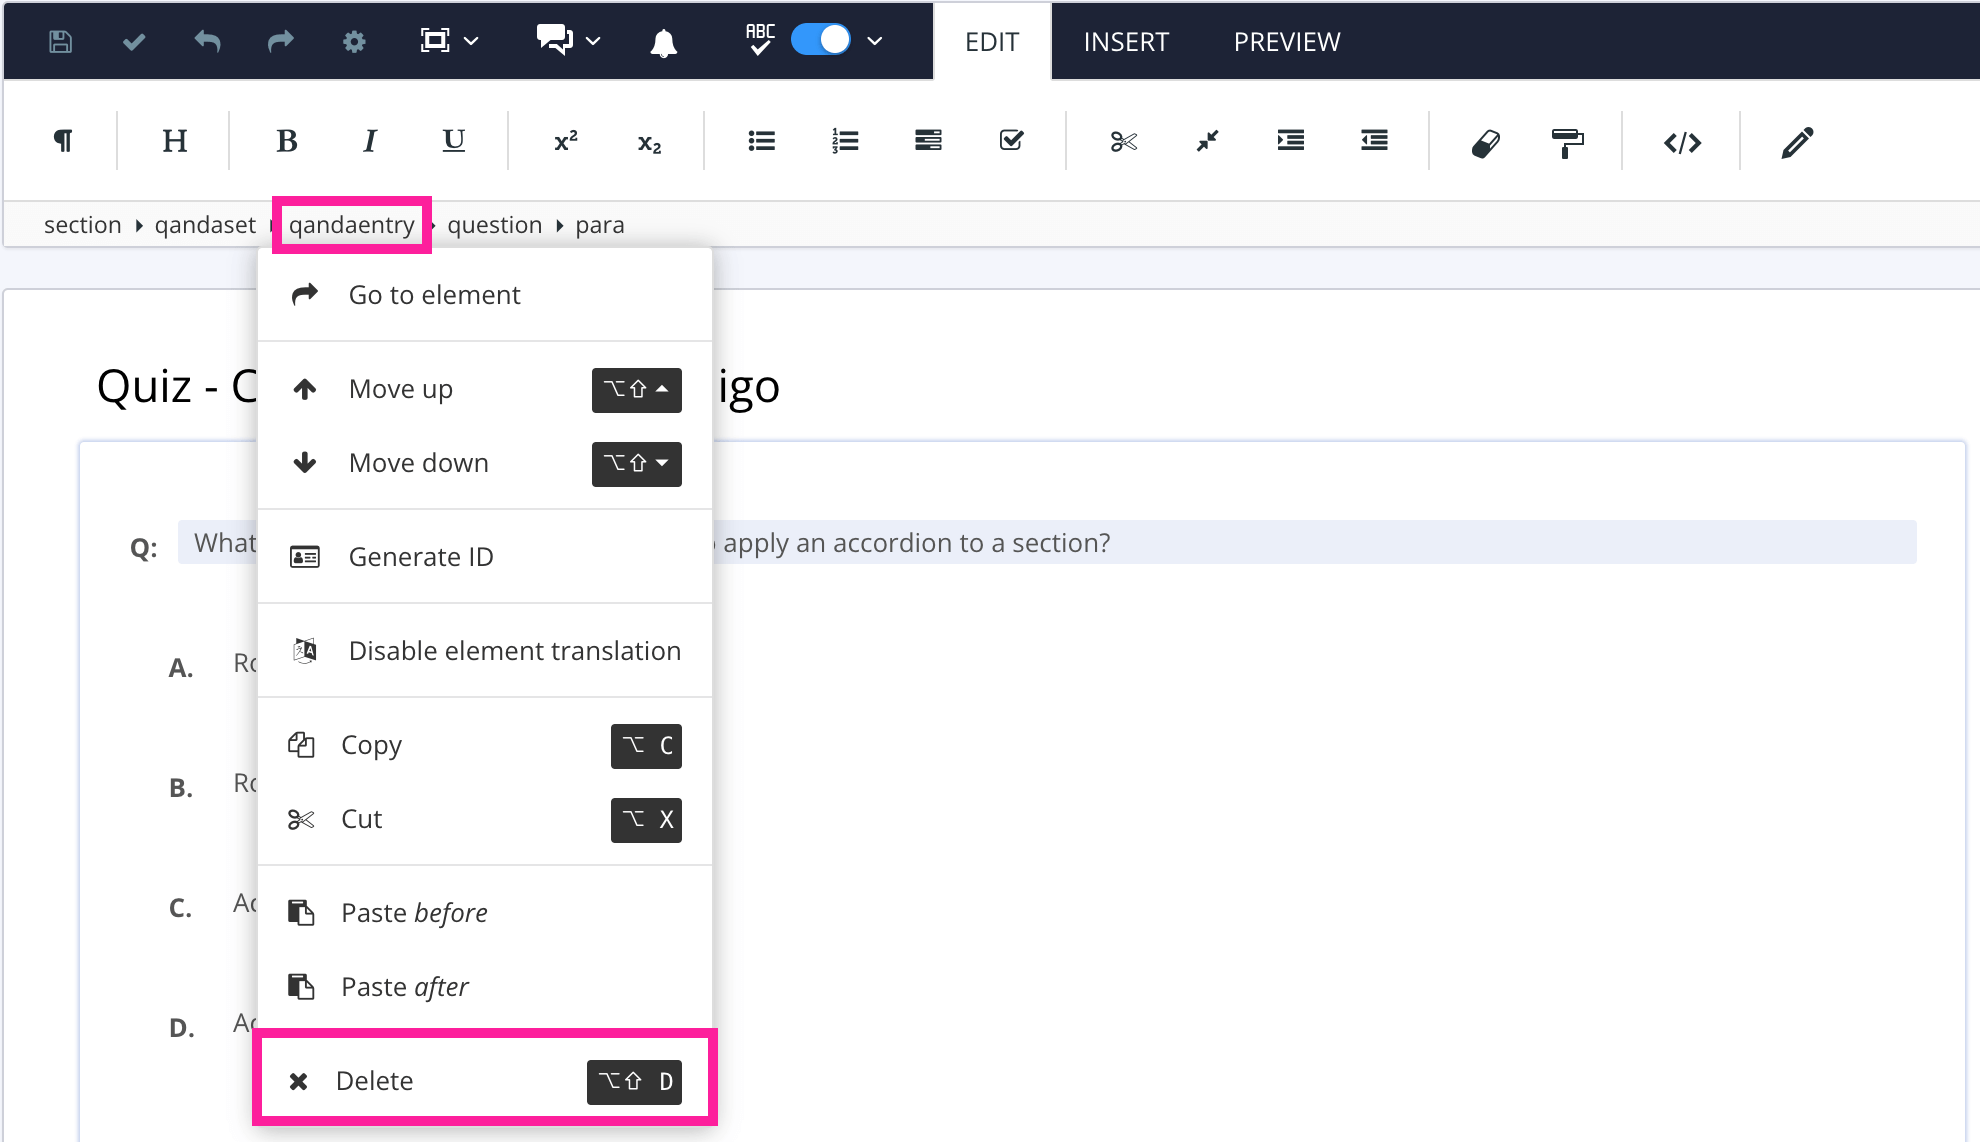The height and width of the screenshot is (1142, 1980).
Task: Insert a numbered list
Action: tap(845, 141)
